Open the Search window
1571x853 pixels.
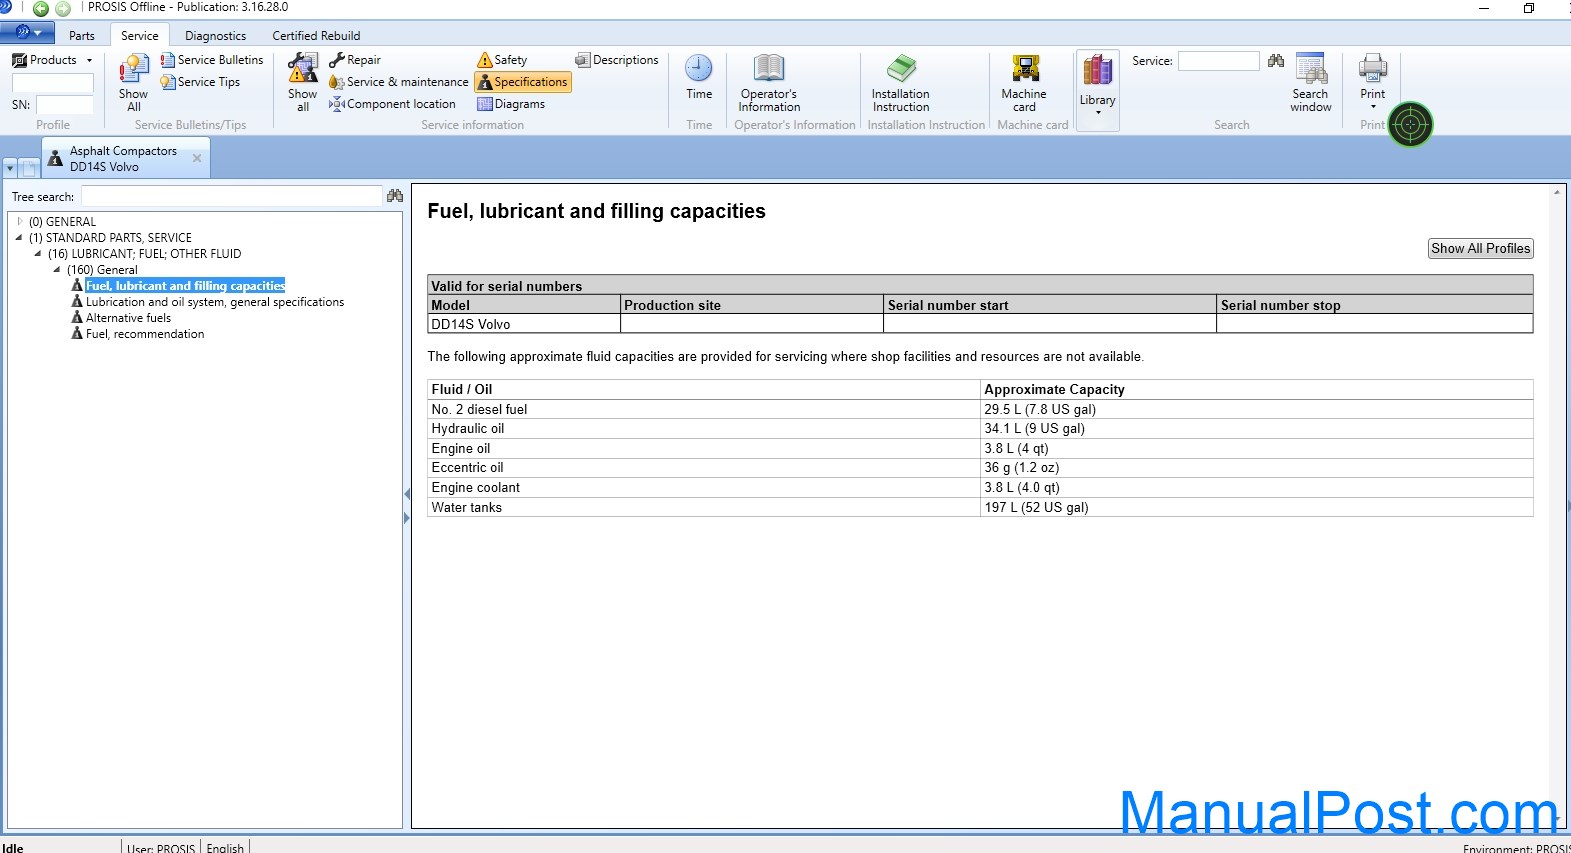click(1310, 83)
